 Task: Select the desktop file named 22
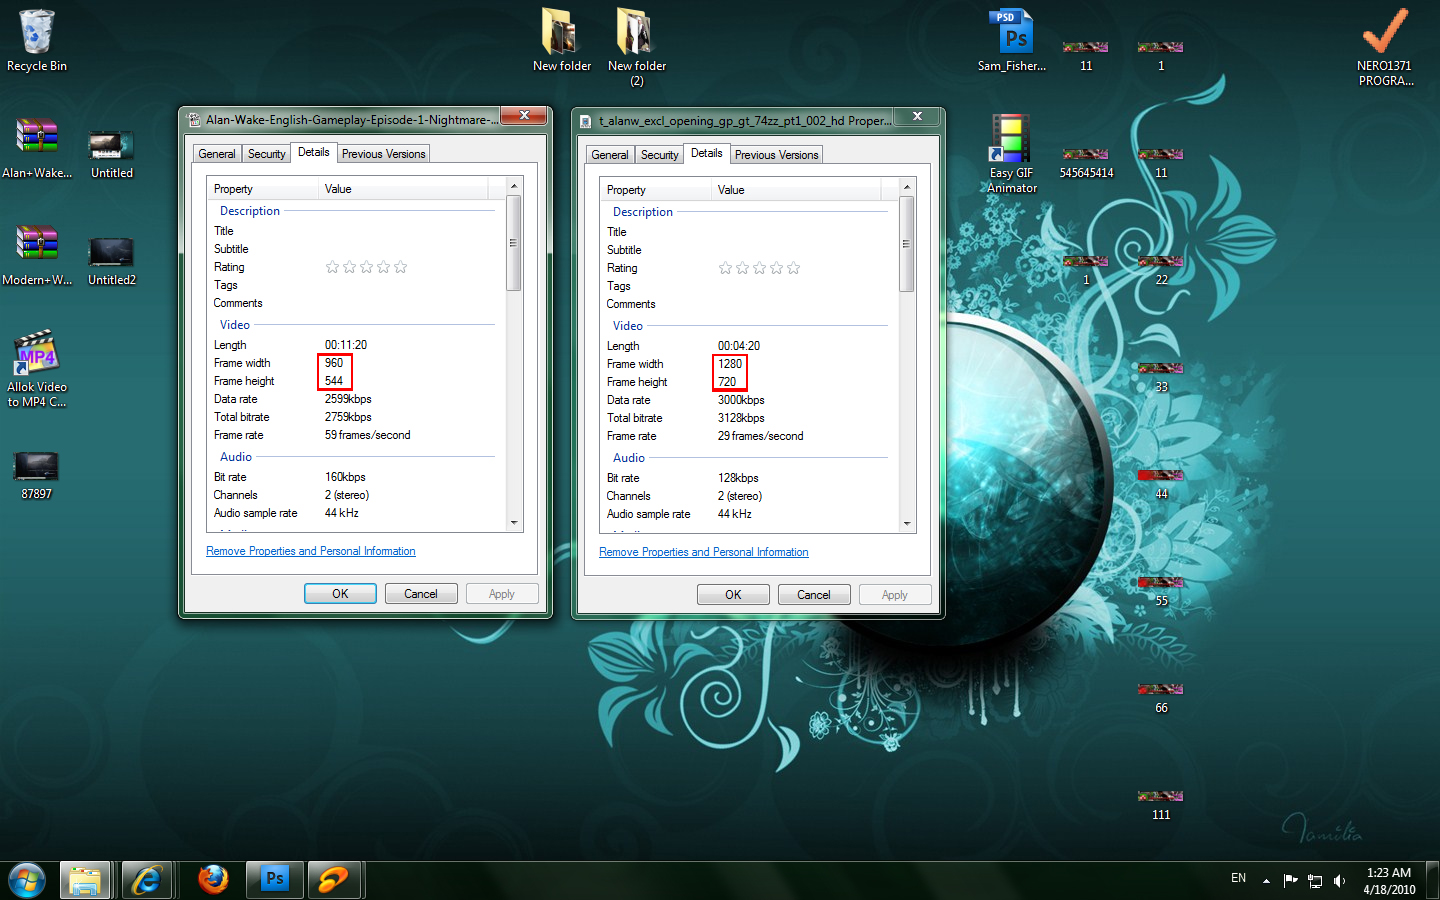pyautogui.click(x=1161, y=271)
